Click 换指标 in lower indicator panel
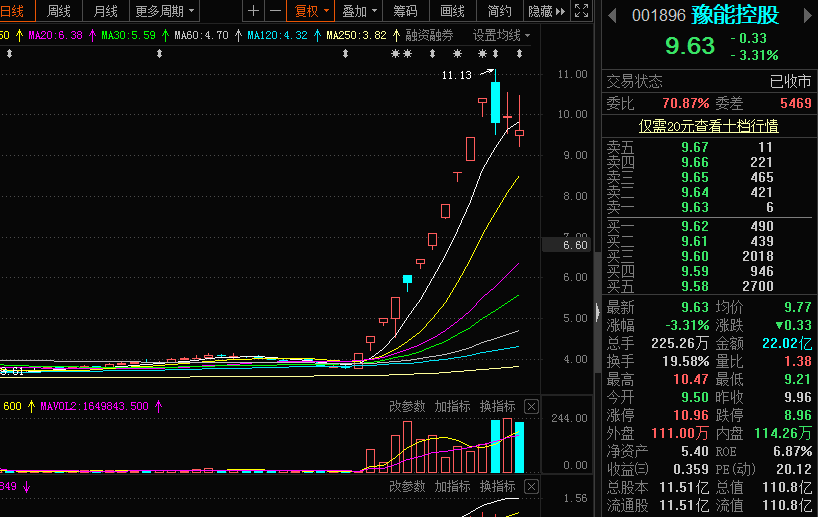818x517 pixels. (x=498, y=487)
